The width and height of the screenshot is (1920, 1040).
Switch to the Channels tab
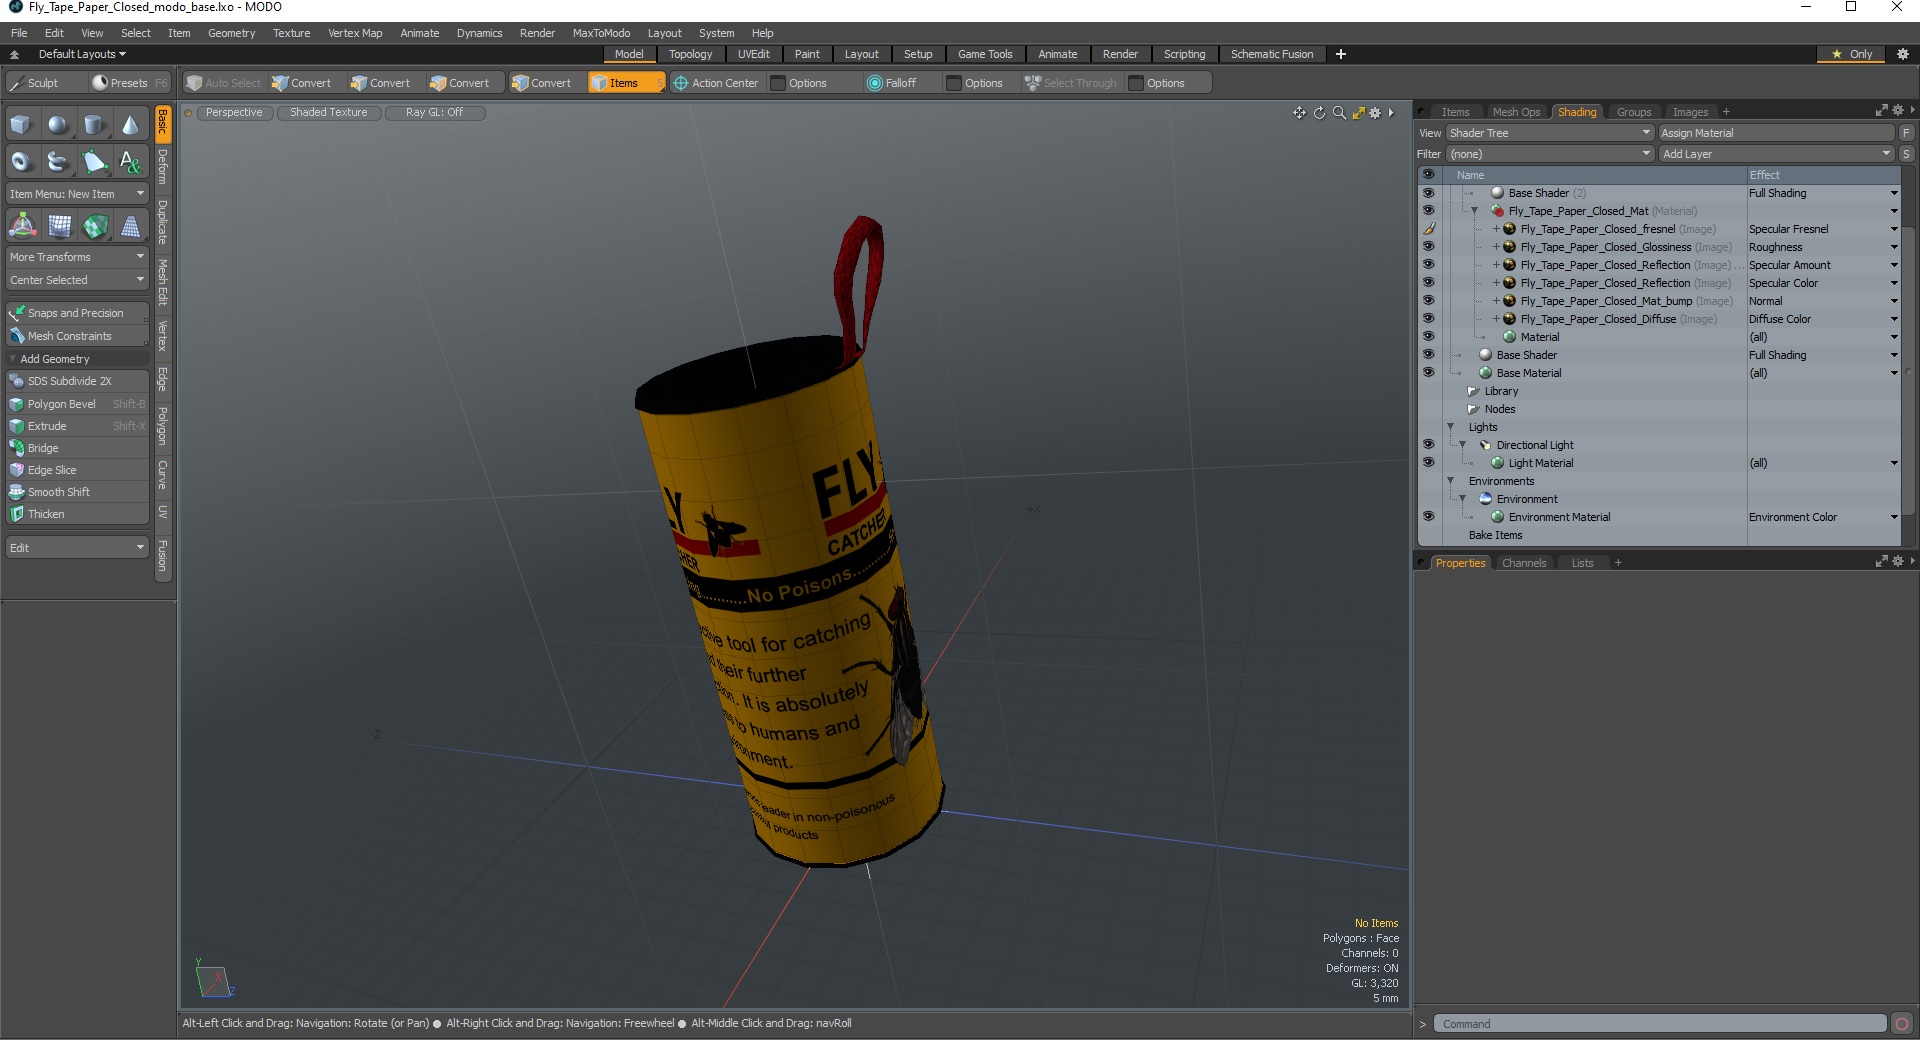(1524, 563)
